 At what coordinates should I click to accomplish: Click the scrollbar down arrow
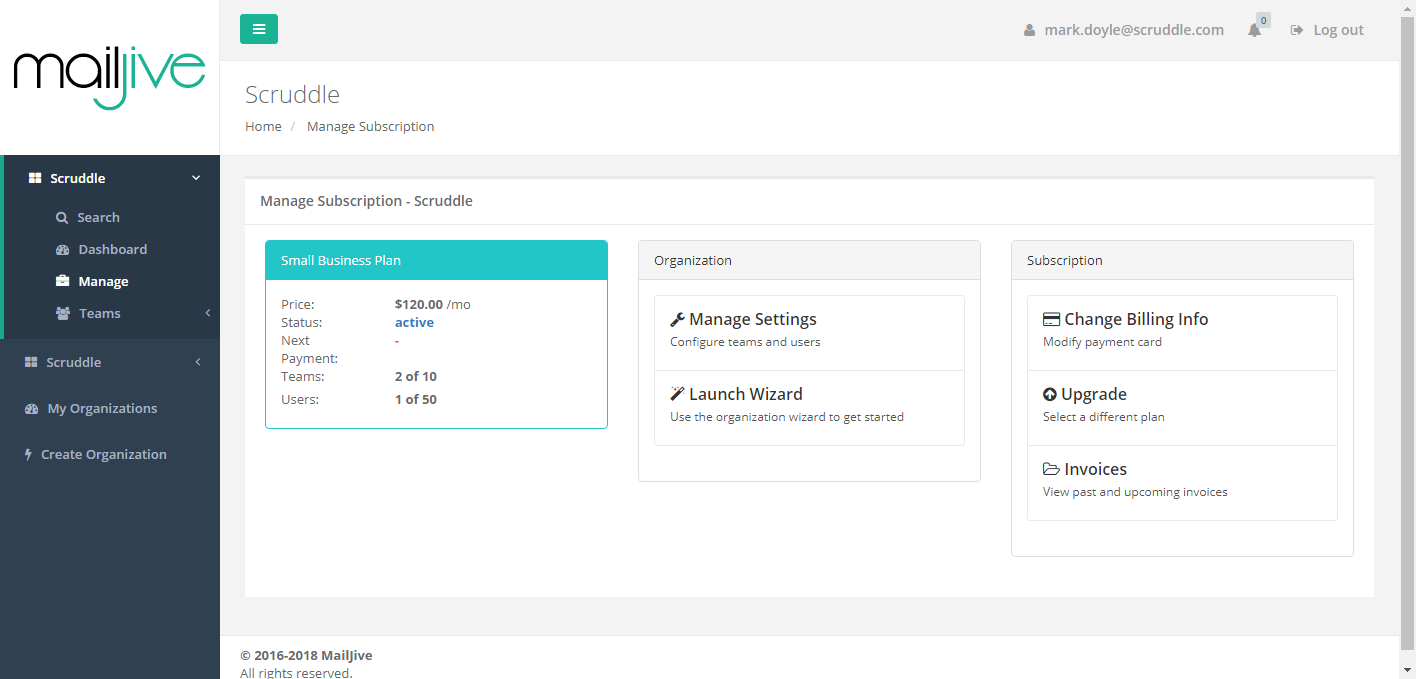[x=1407, y=670]
